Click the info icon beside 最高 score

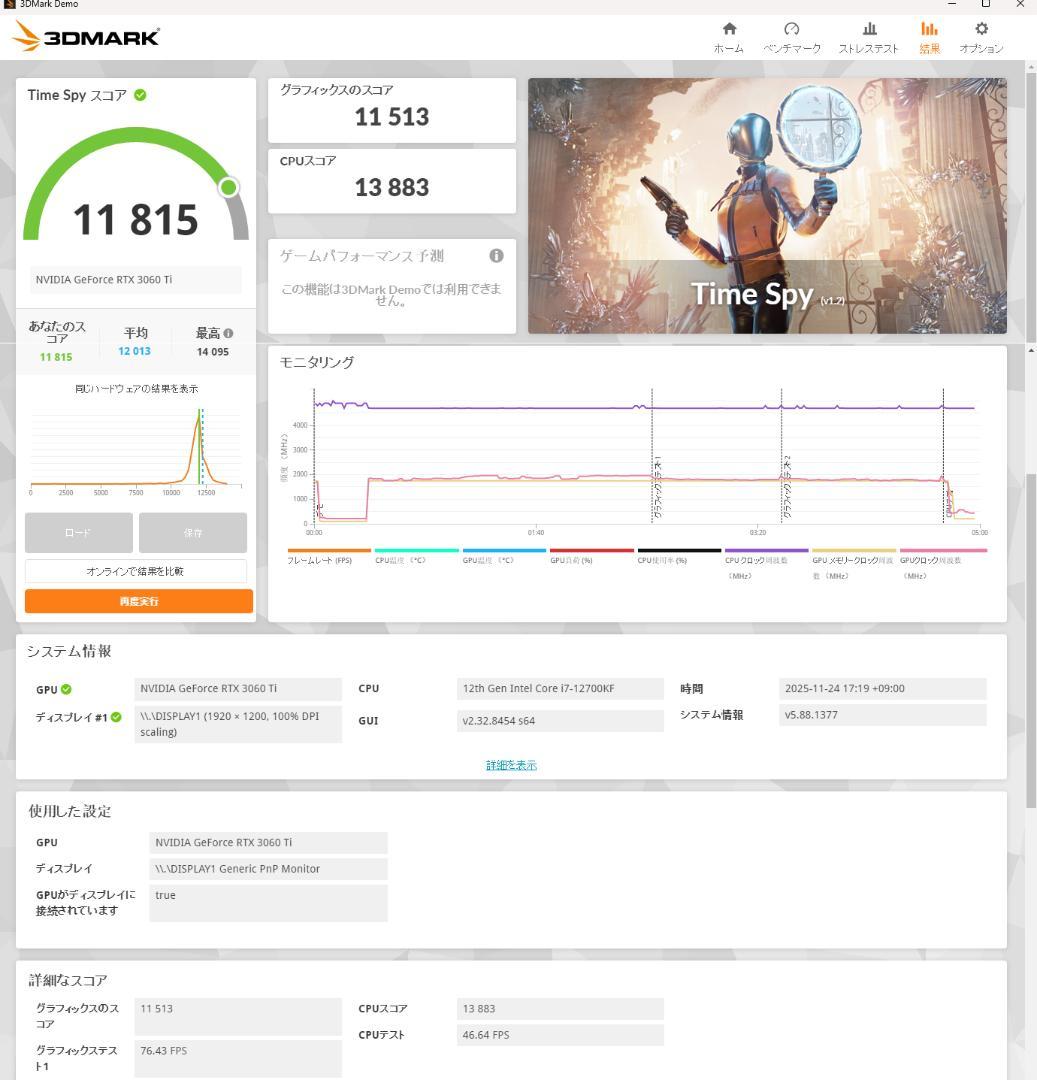pos(226,333)
